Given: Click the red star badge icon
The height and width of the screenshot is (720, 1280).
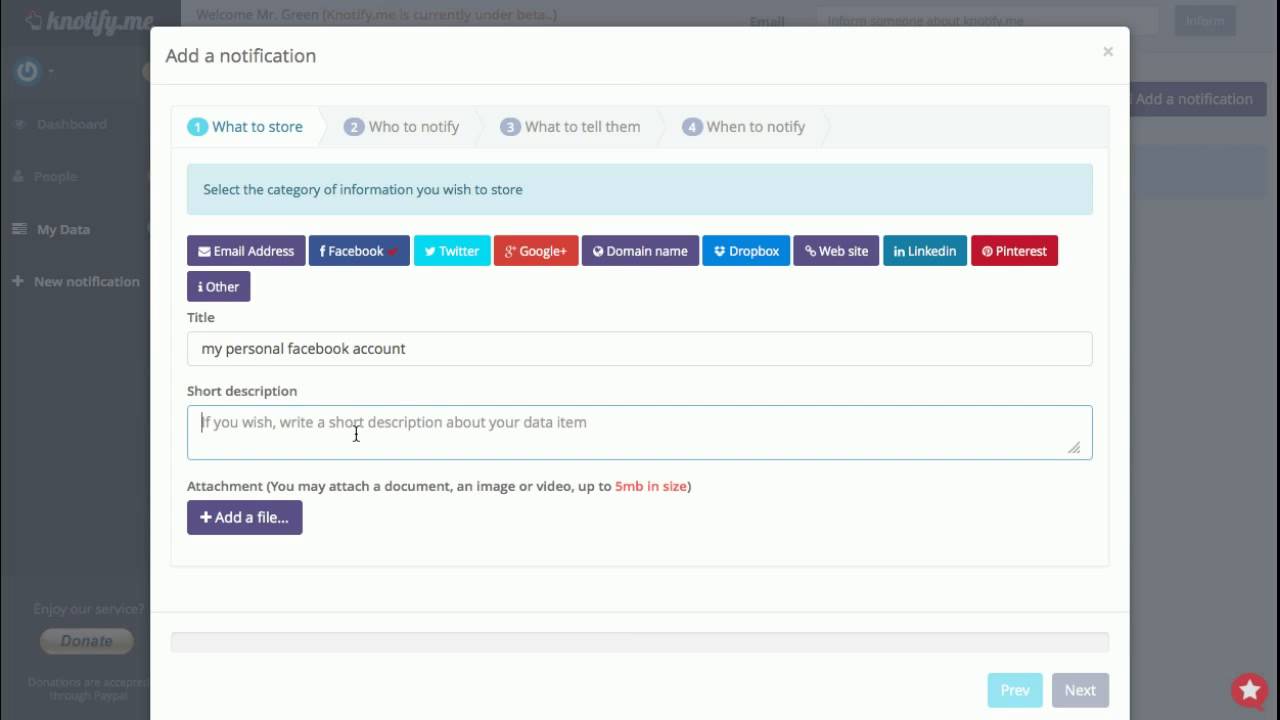Looking at the screenshot, I should point(1249,690).
